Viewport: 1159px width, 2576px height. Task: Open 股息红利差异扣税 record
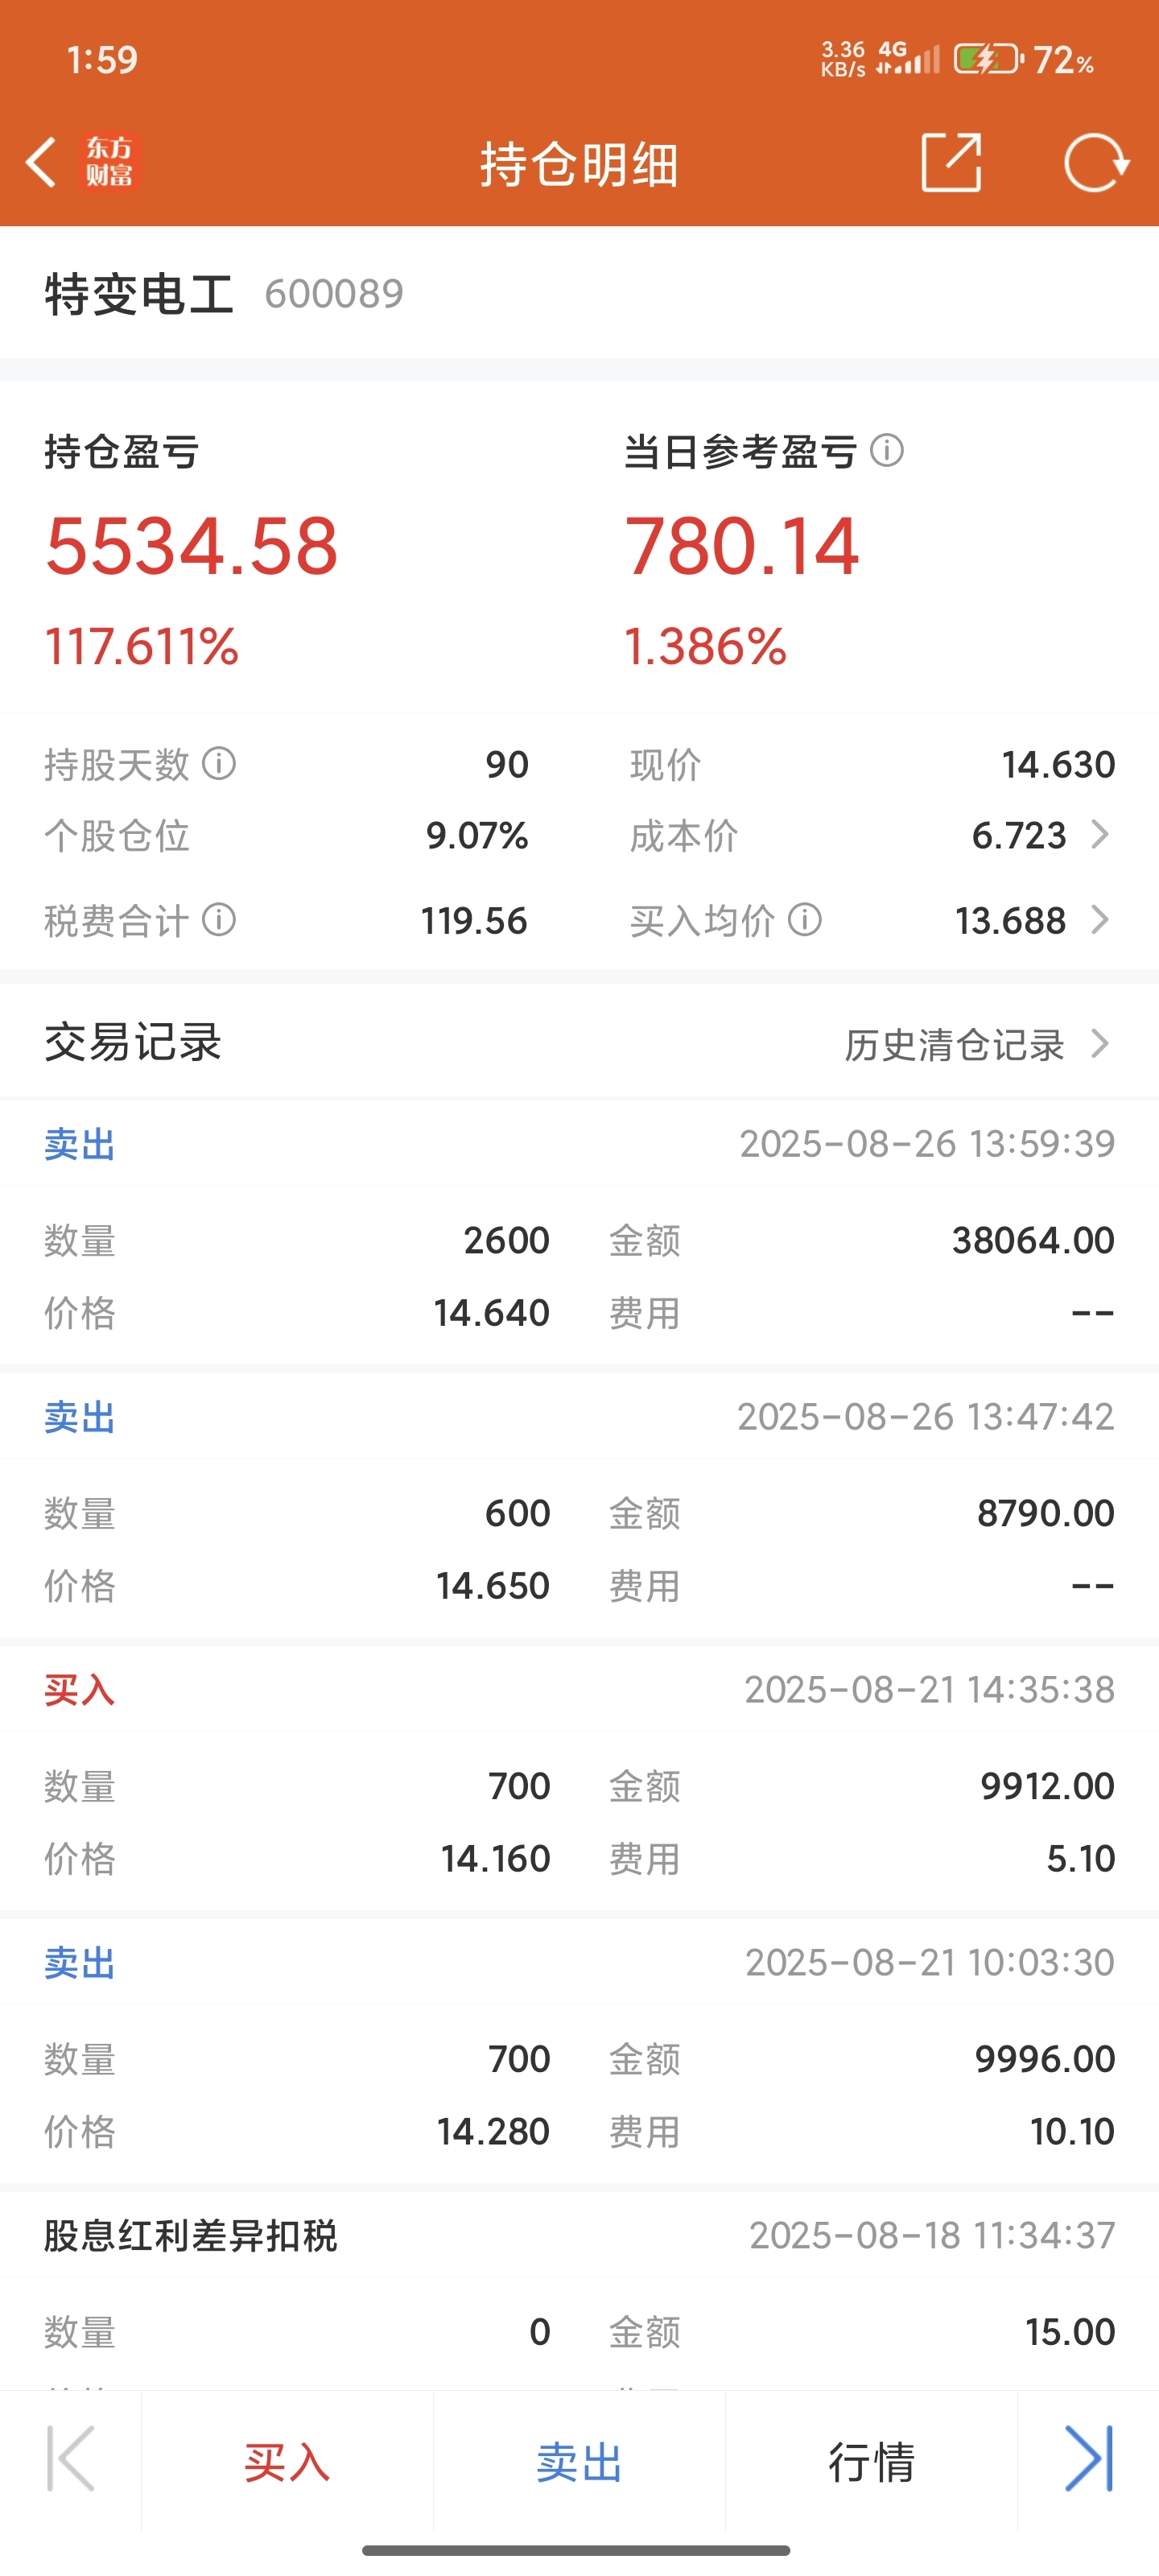pos(579,2292)
